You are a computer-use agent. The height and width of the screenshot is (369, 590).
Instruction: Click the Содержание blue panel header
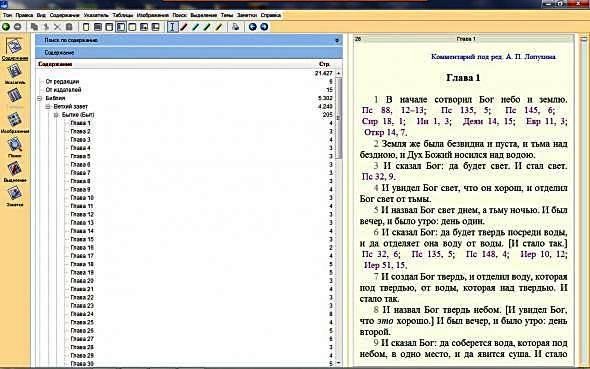click(189, 53)
